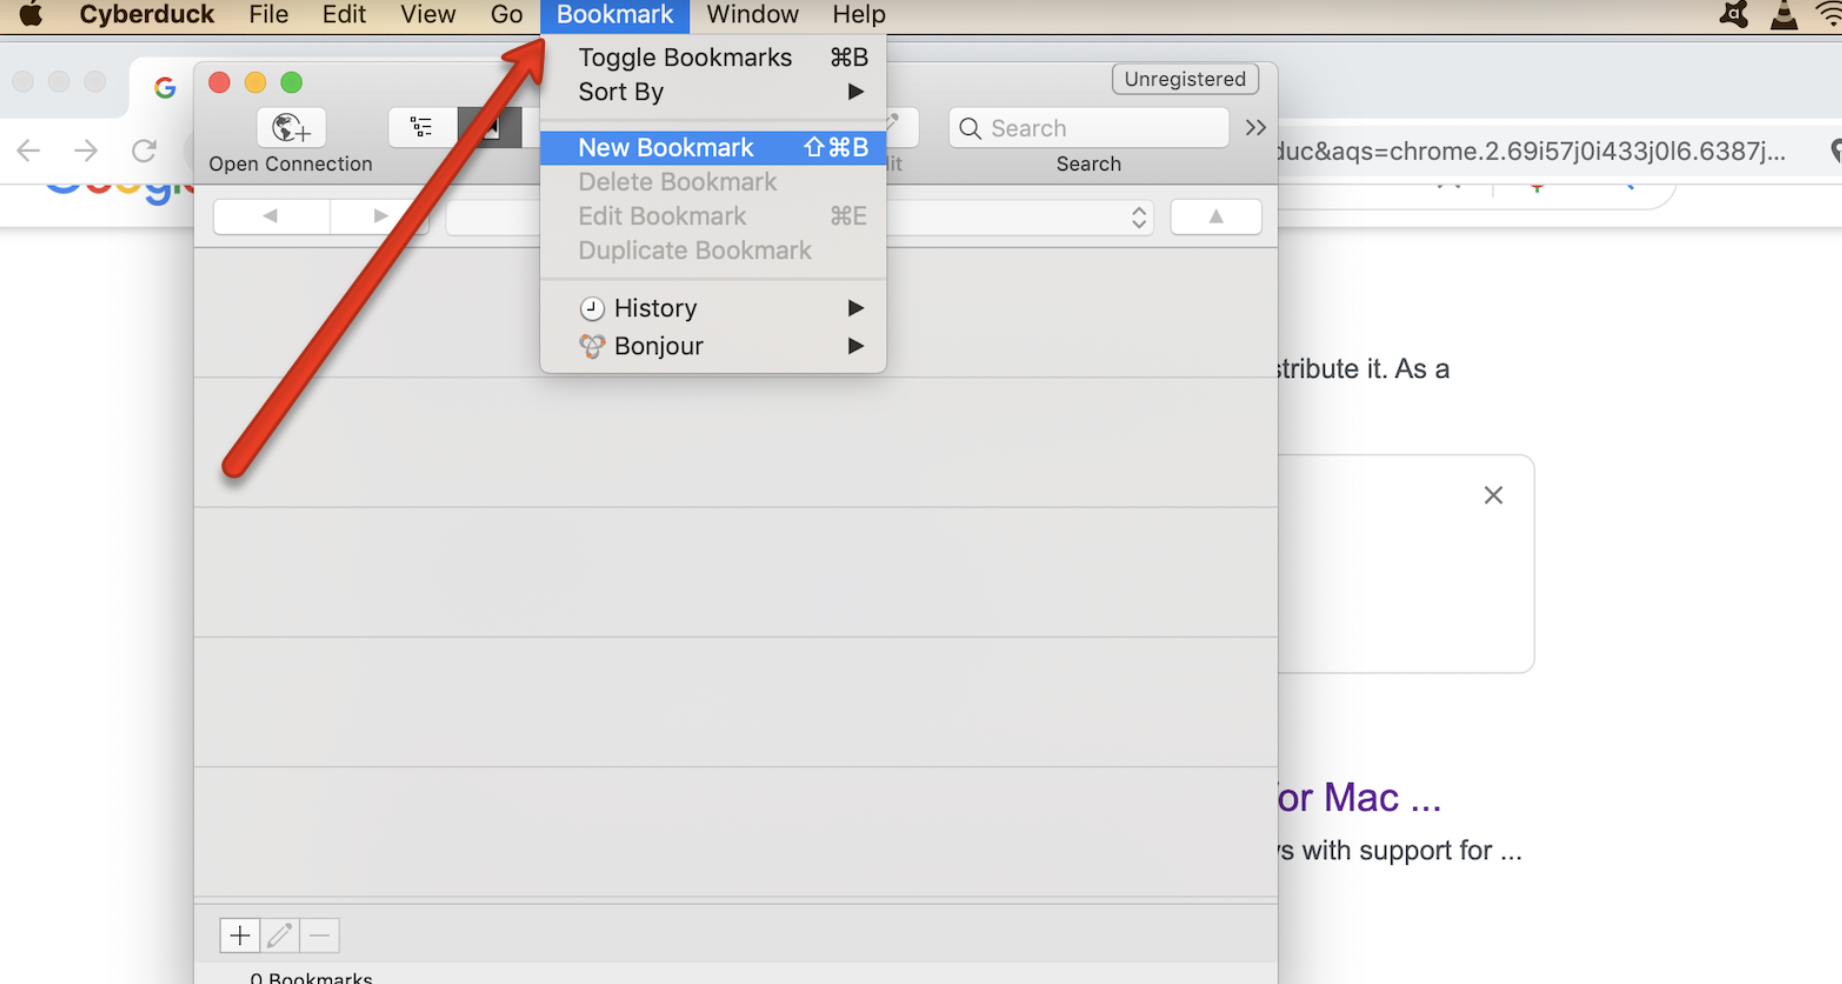
Task: Switch to outline list view icon
Action: pyautogui.click(x=421, y=127)
